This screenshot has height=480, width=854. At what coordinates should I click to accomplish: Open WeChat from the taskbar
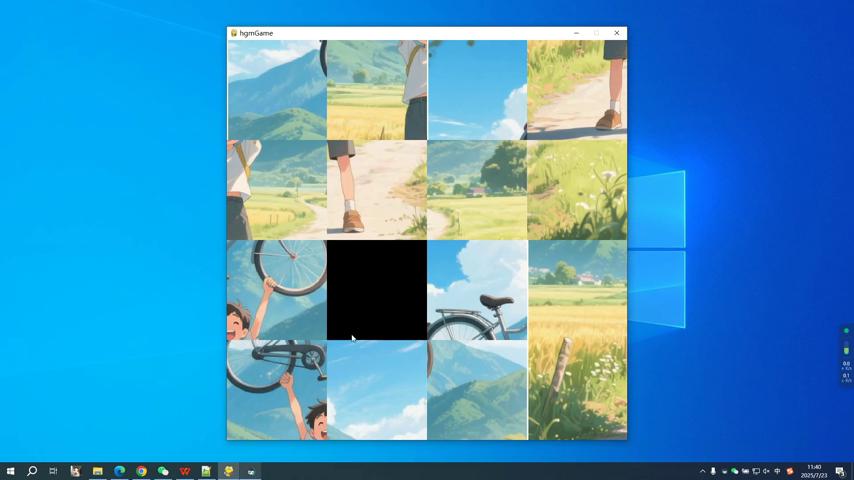tap(163, 471)
